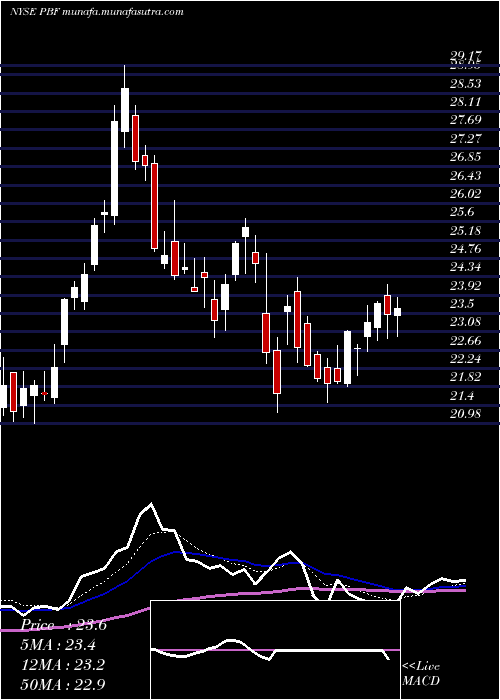Click the 12MA : 23.2 readout
Viewport: 500px width, 700px height.
pyautogui.click(x=63, y=665)
